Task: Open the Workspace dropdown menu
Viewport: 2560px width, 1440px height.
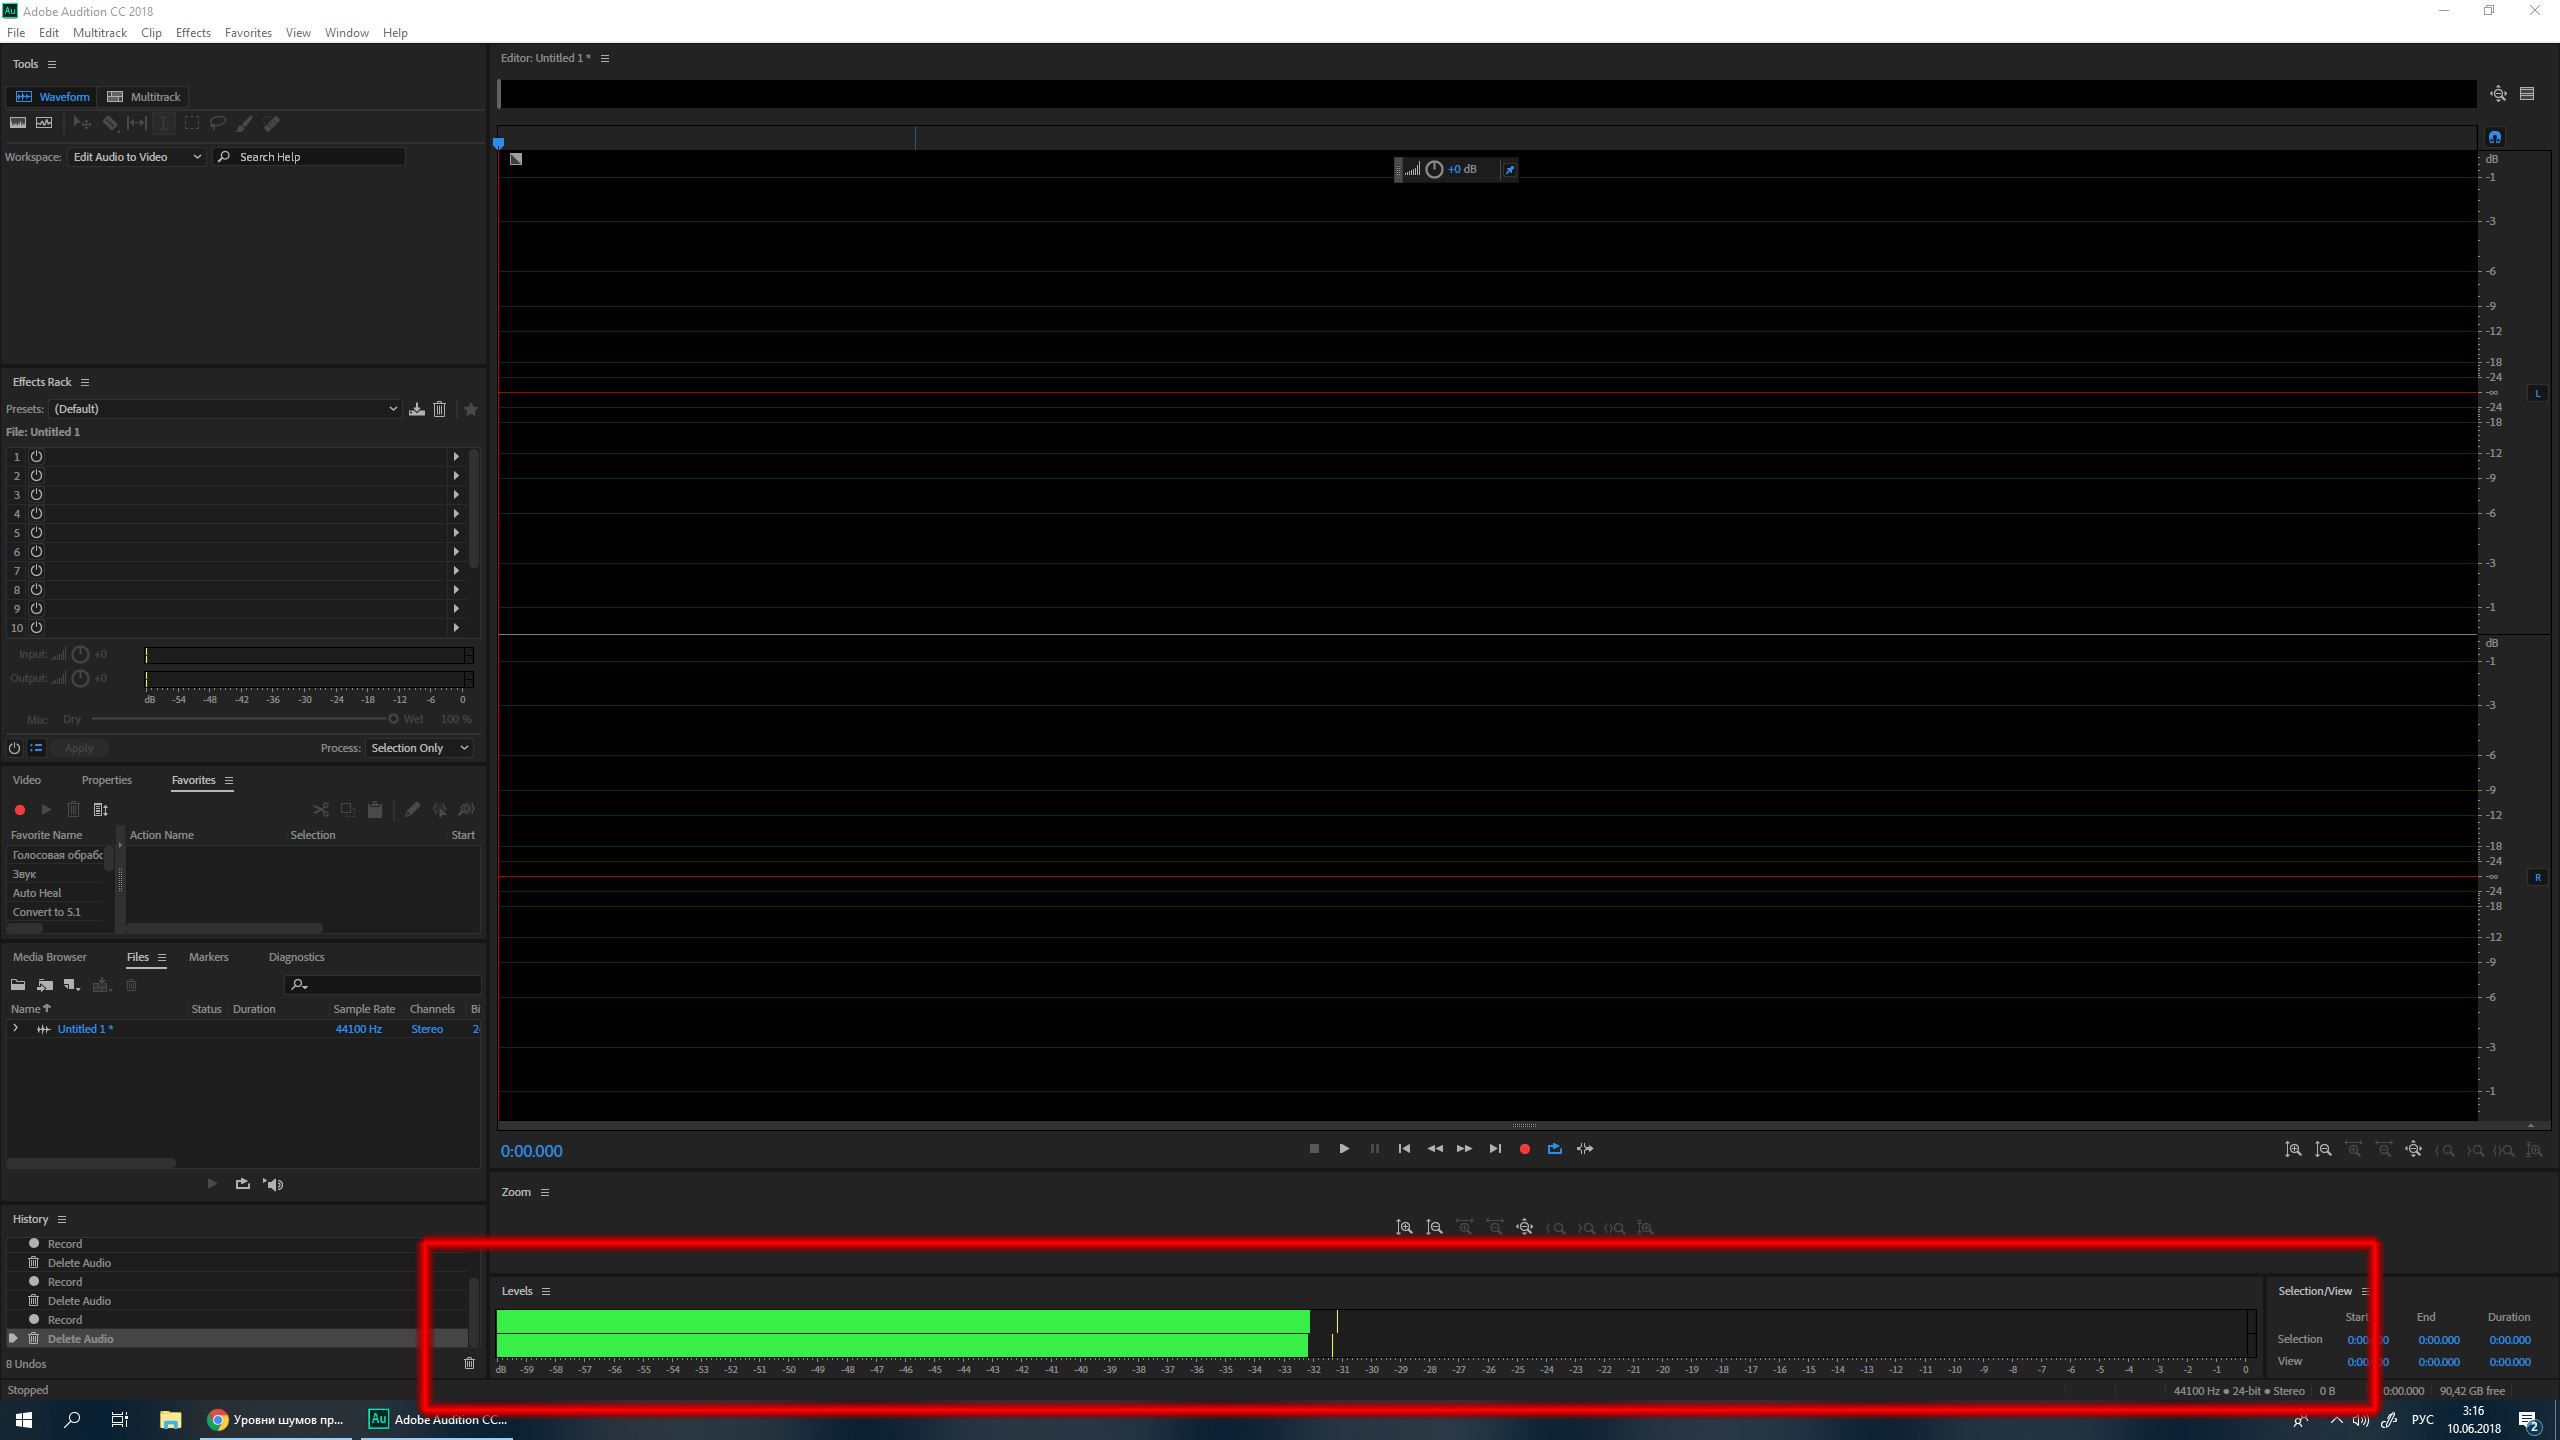Action: coord(137,157)
